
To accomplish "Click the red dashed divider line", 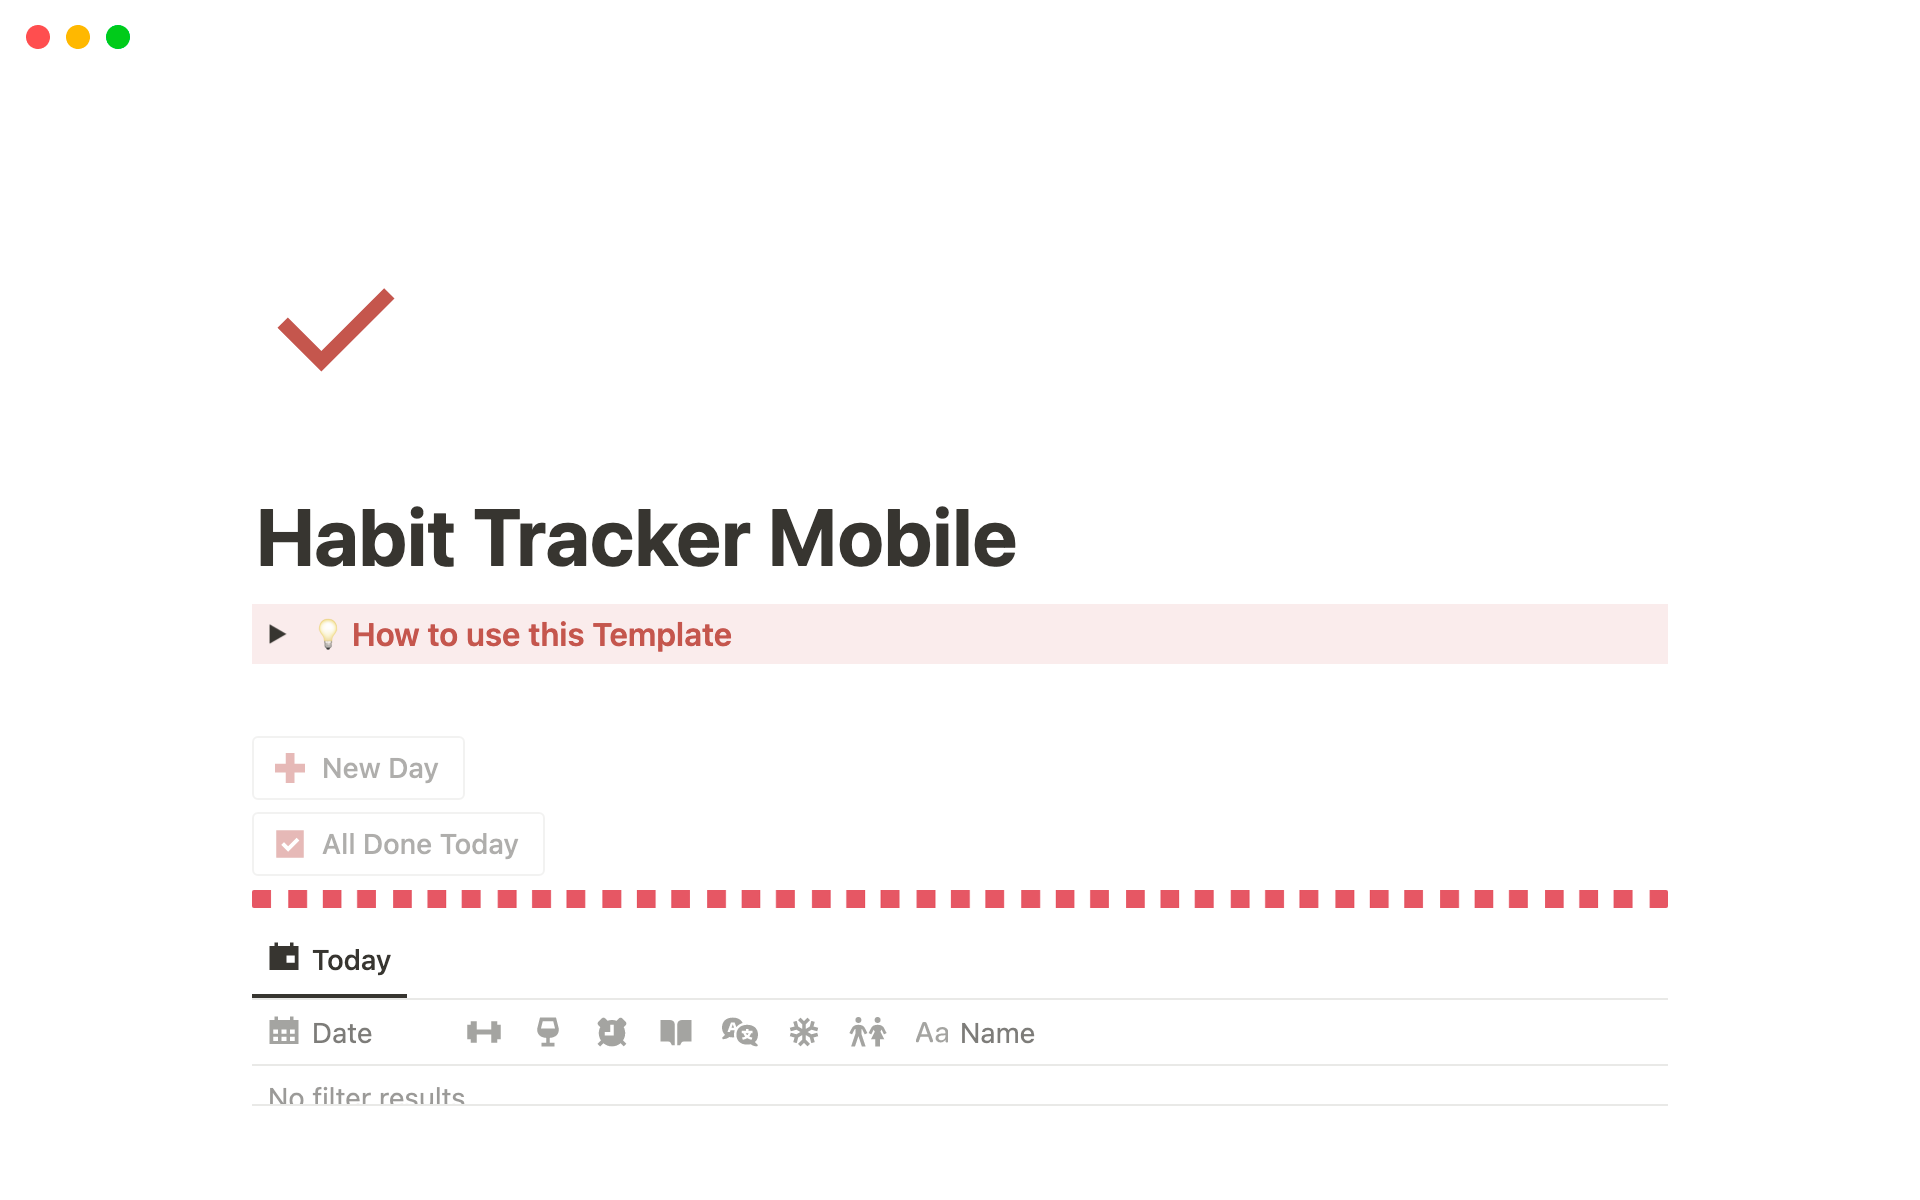I will pyautogui.click(x=959, y=900).
